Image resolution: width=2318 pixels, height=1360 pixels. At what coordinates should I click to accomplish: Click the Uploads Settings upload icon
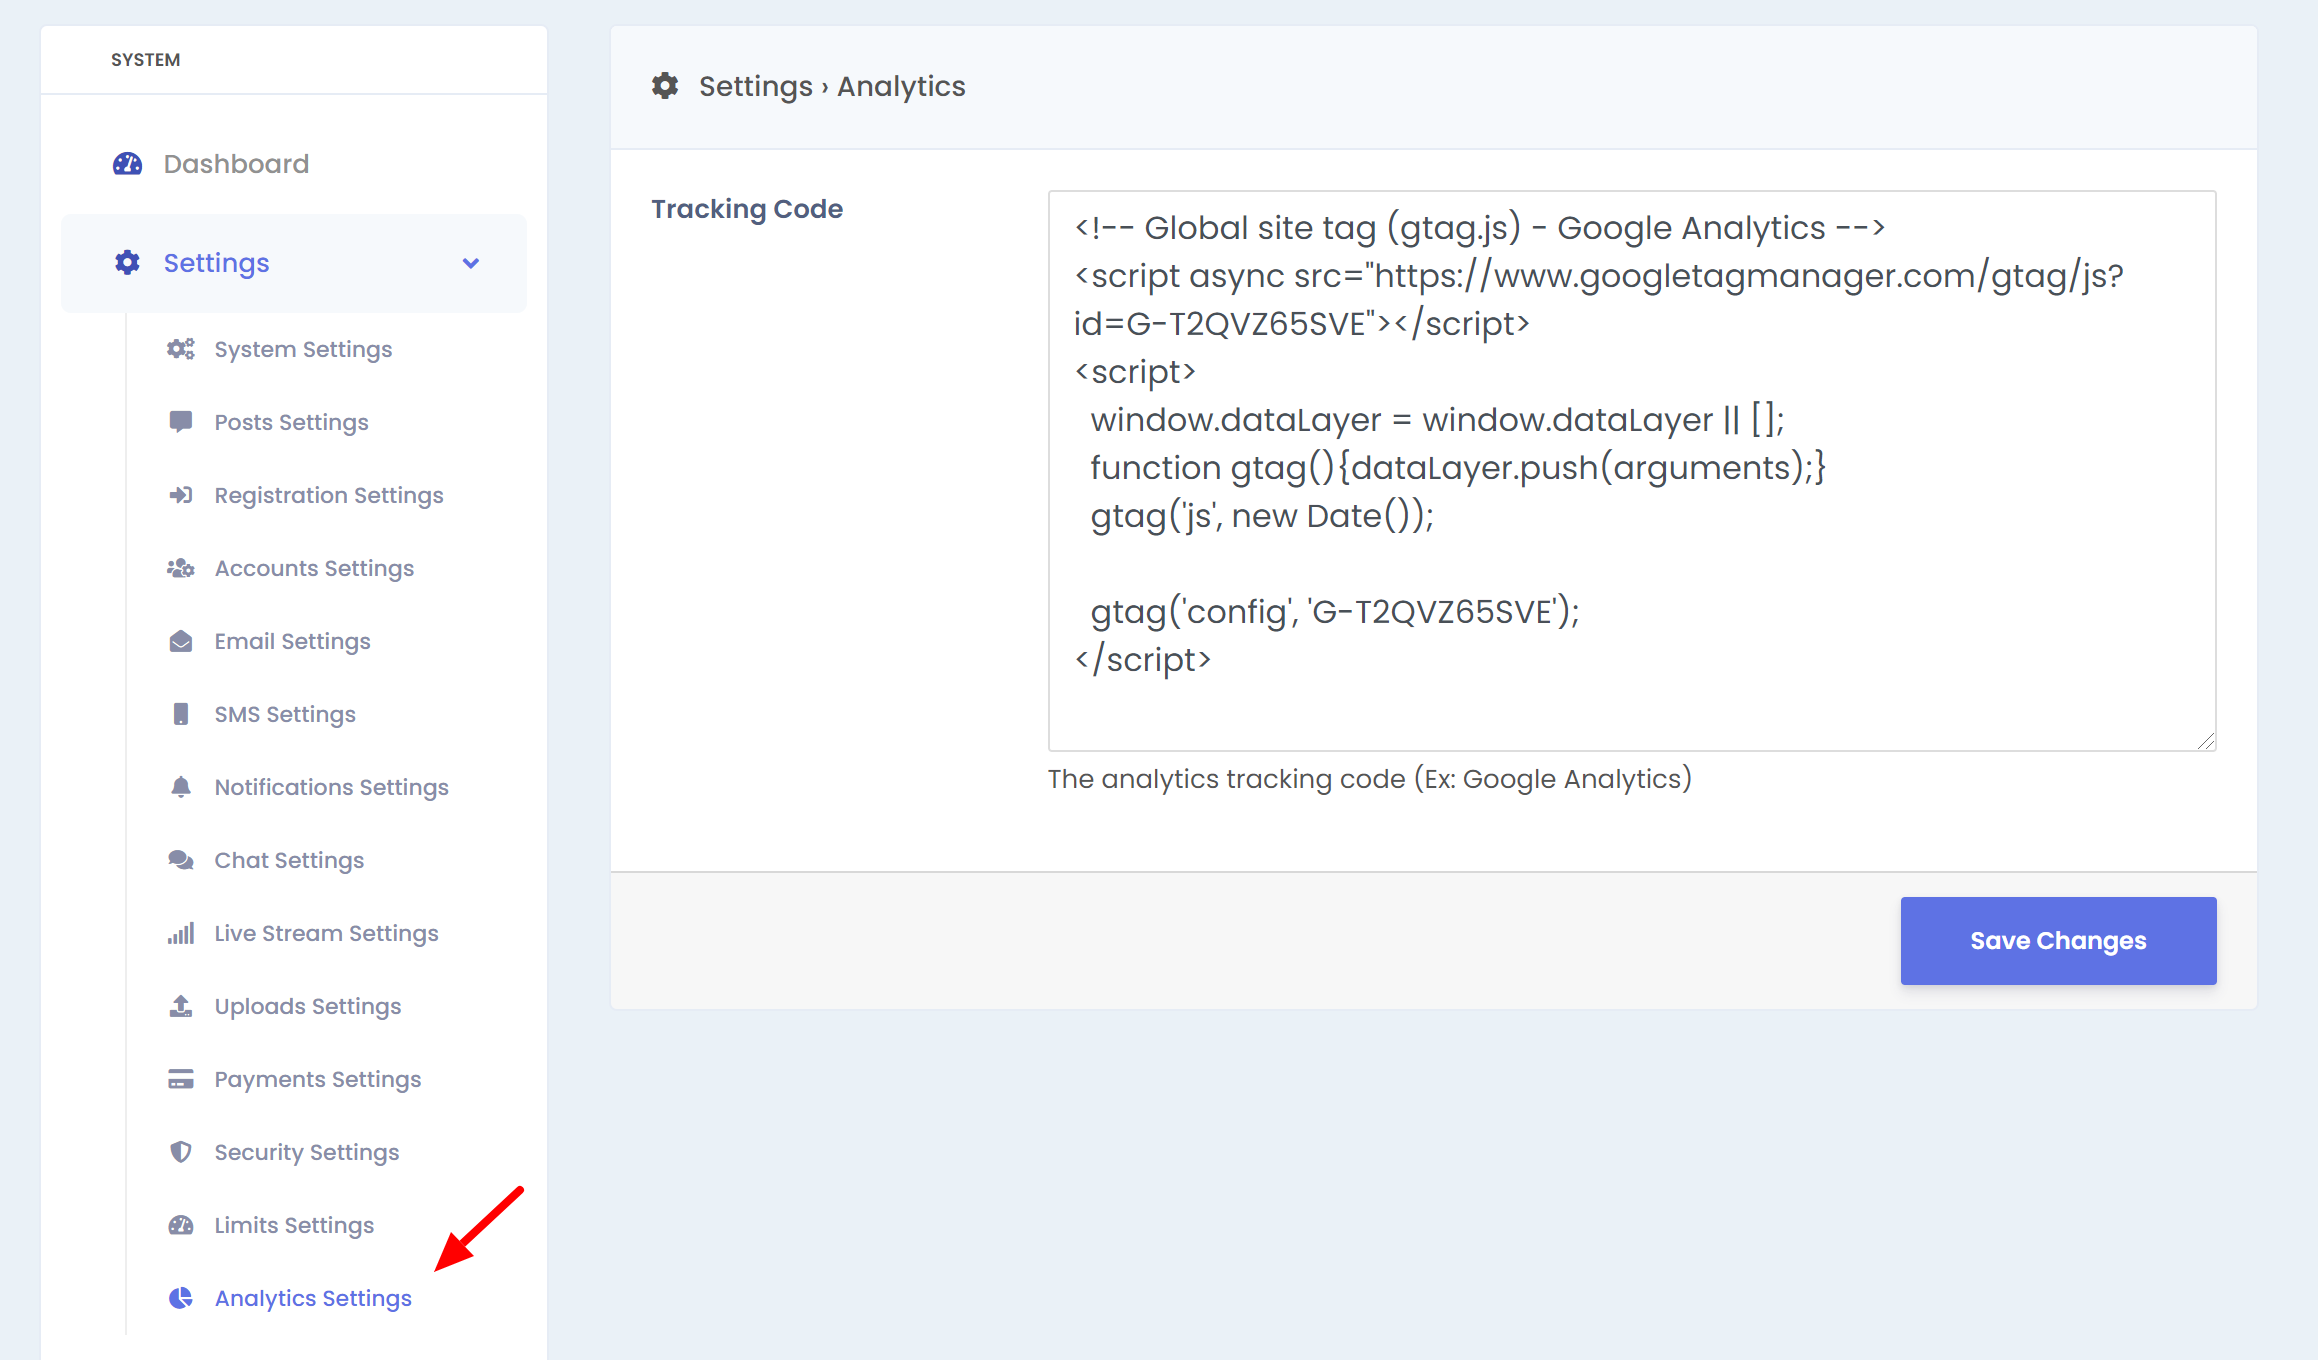pyautogui.click(x=181, y=1006)
